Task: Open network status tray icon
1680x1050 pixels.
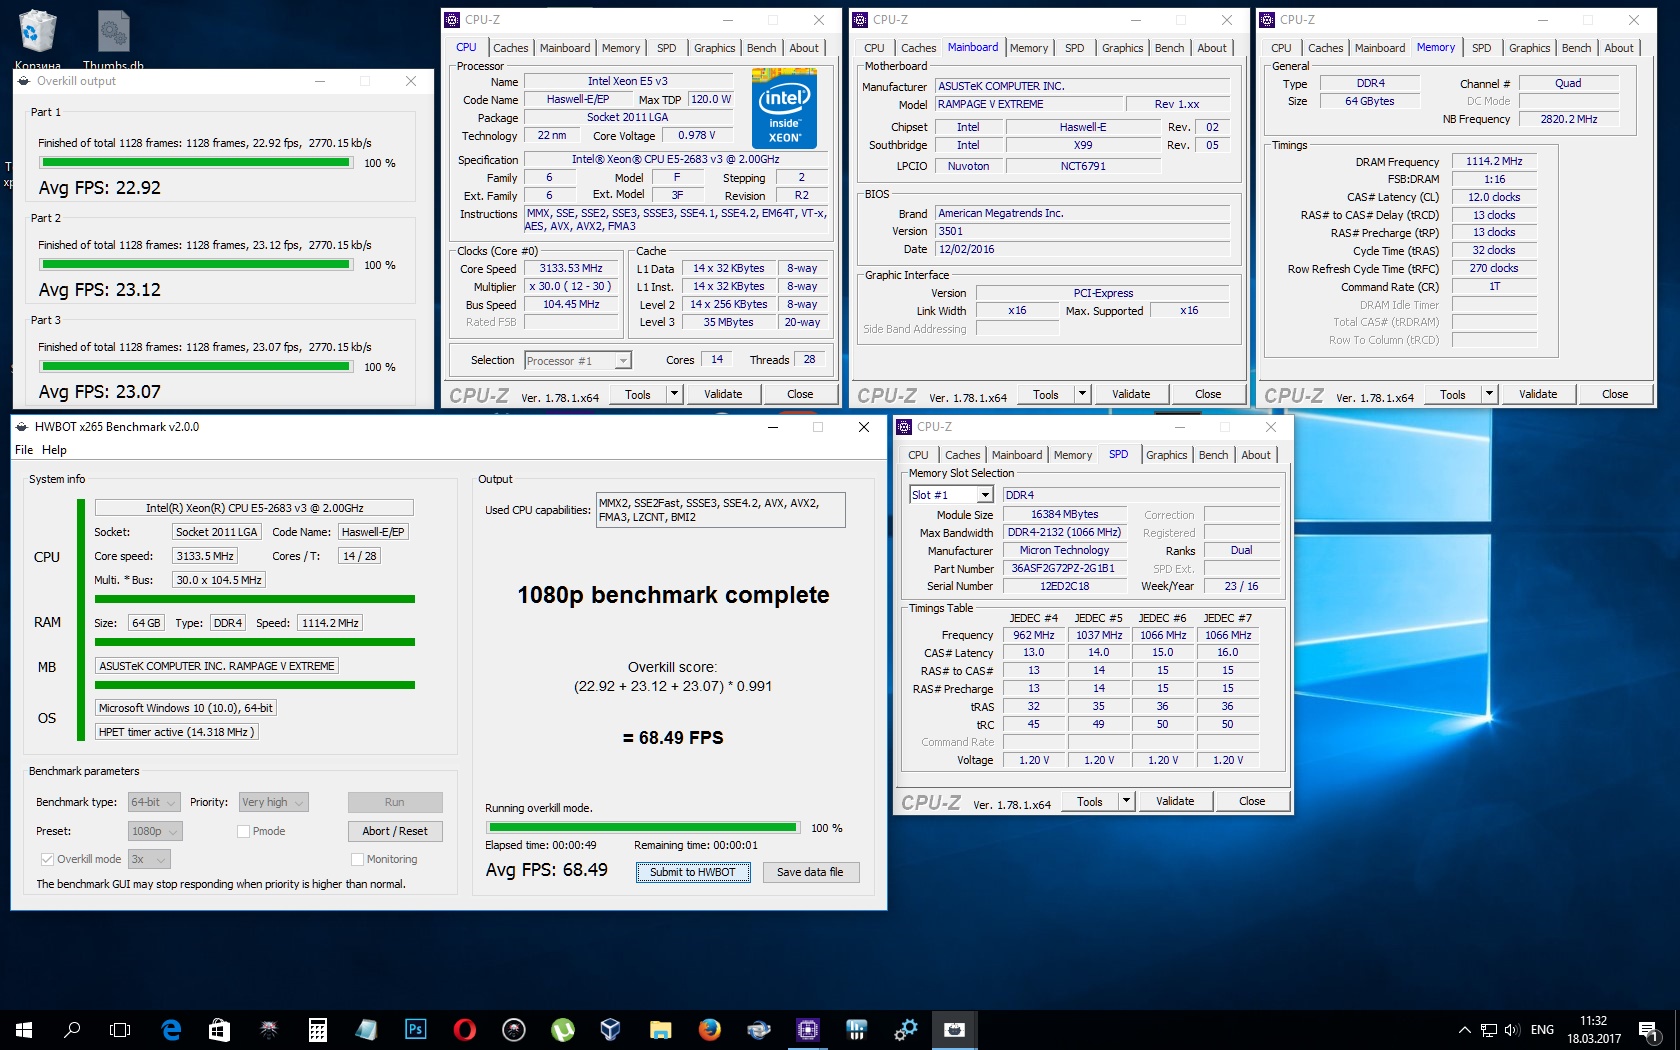Action: pos(1488,1030)
